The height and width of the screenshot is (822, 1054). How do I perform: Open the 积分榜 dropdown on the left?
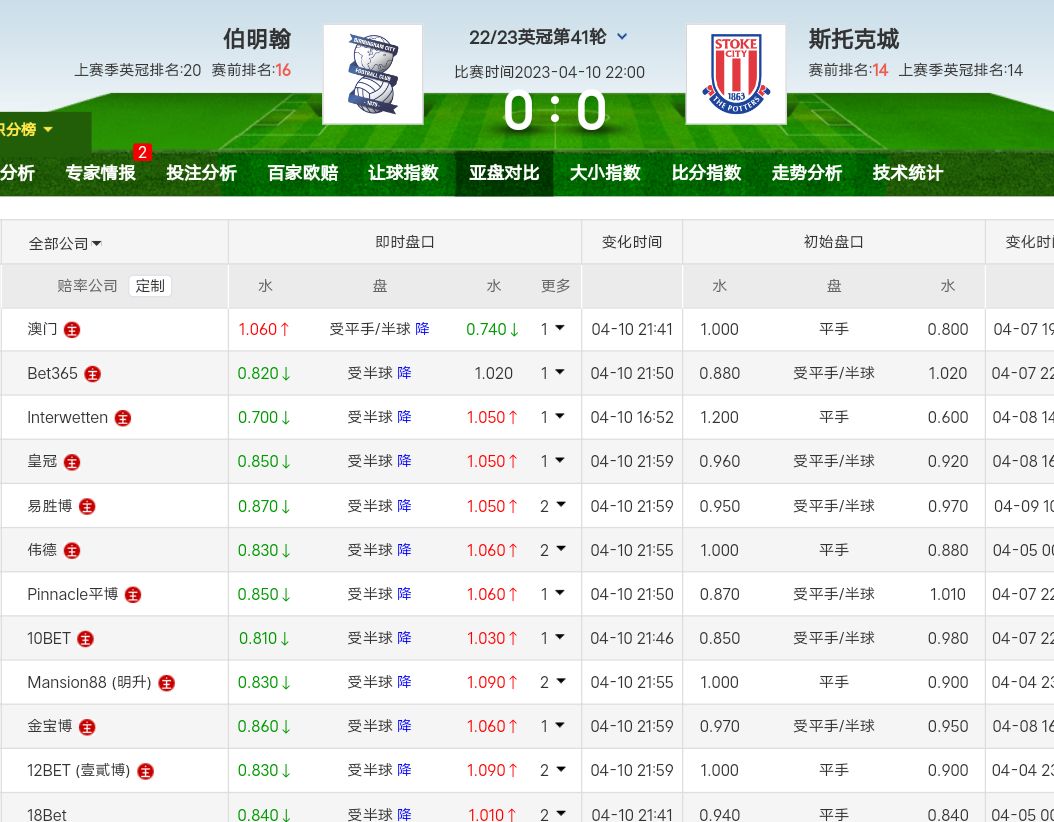click(28, 130)
